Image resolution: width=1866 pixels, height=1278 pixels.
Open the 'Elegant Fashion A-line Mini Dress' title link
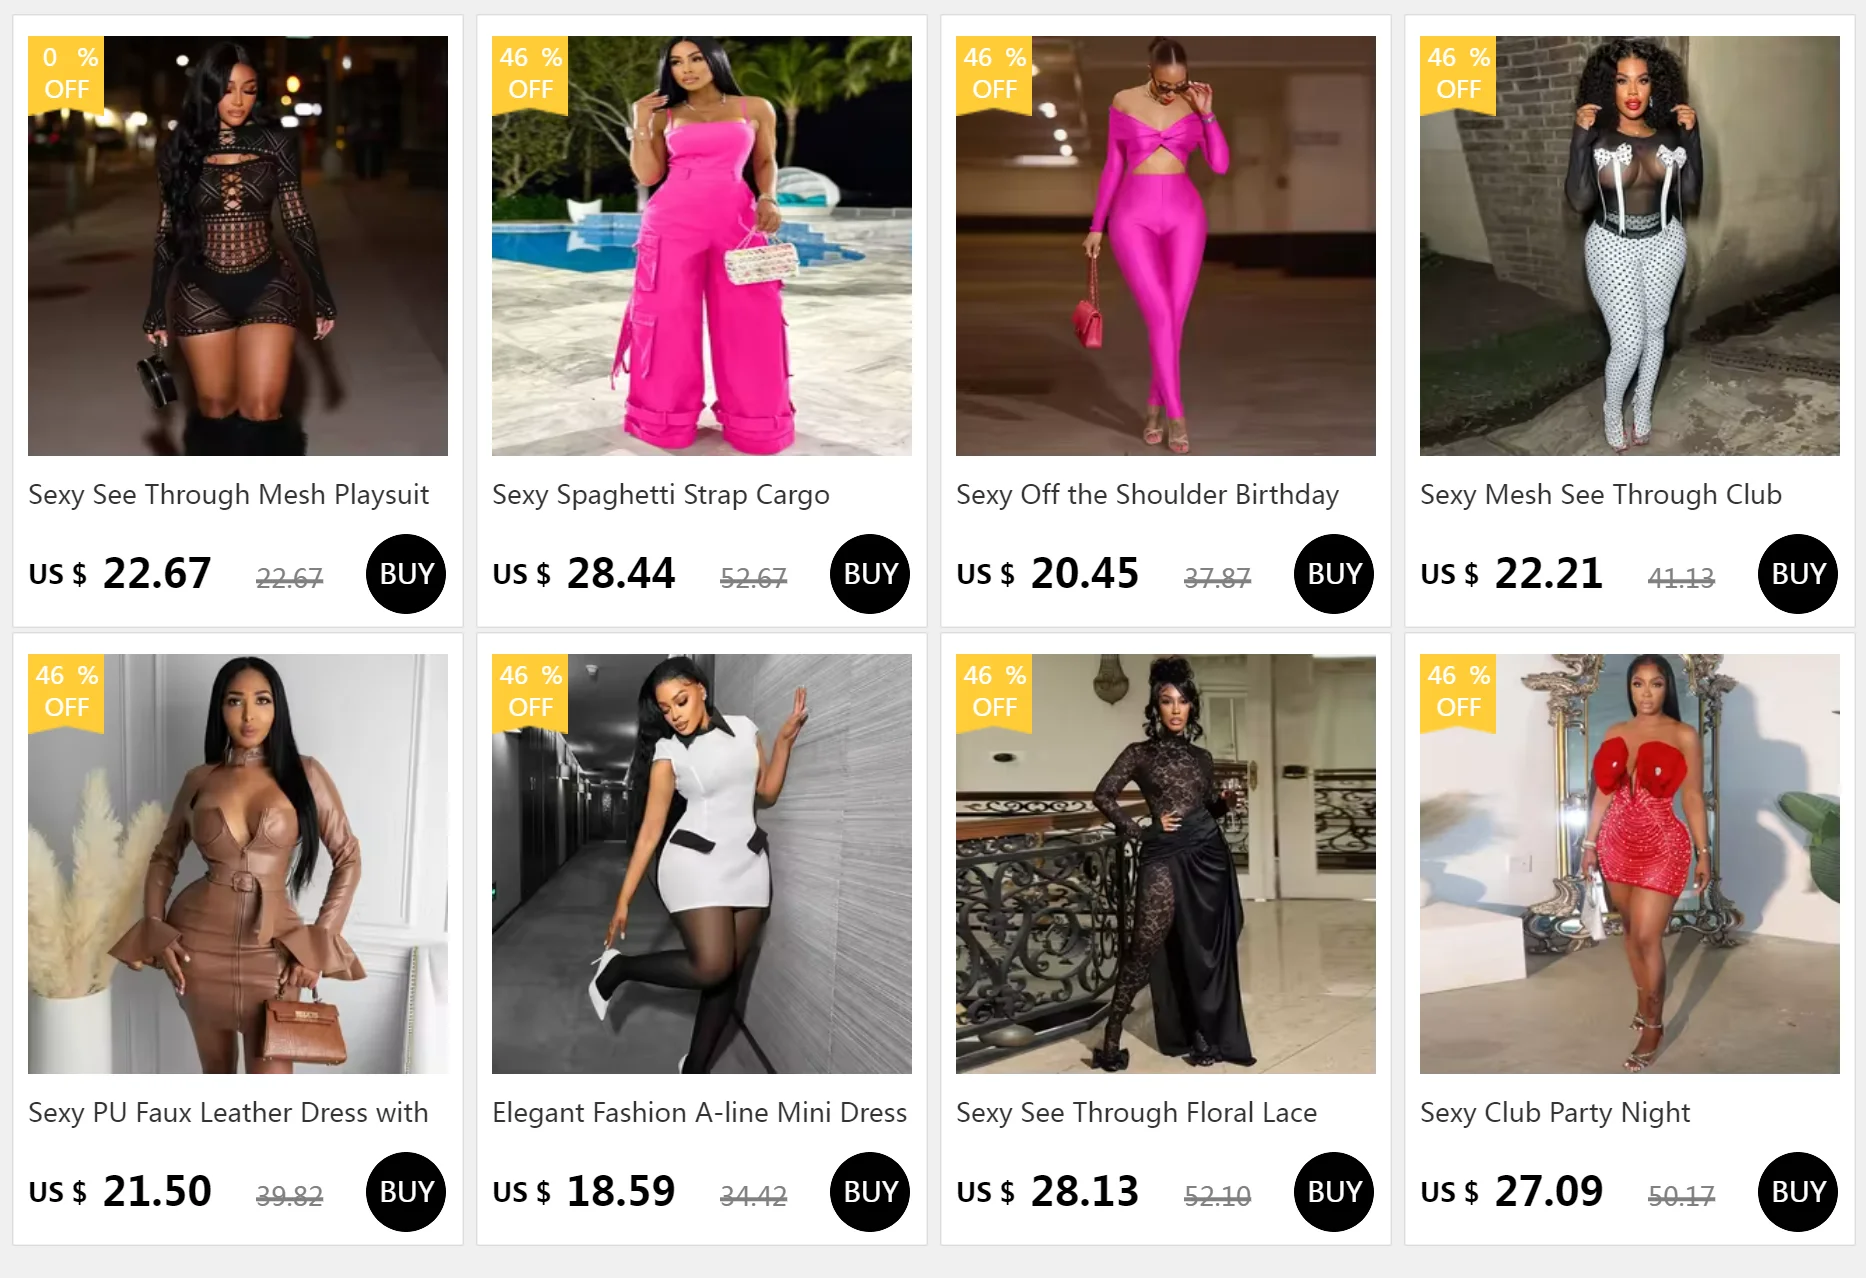[x=700, y=1113]
